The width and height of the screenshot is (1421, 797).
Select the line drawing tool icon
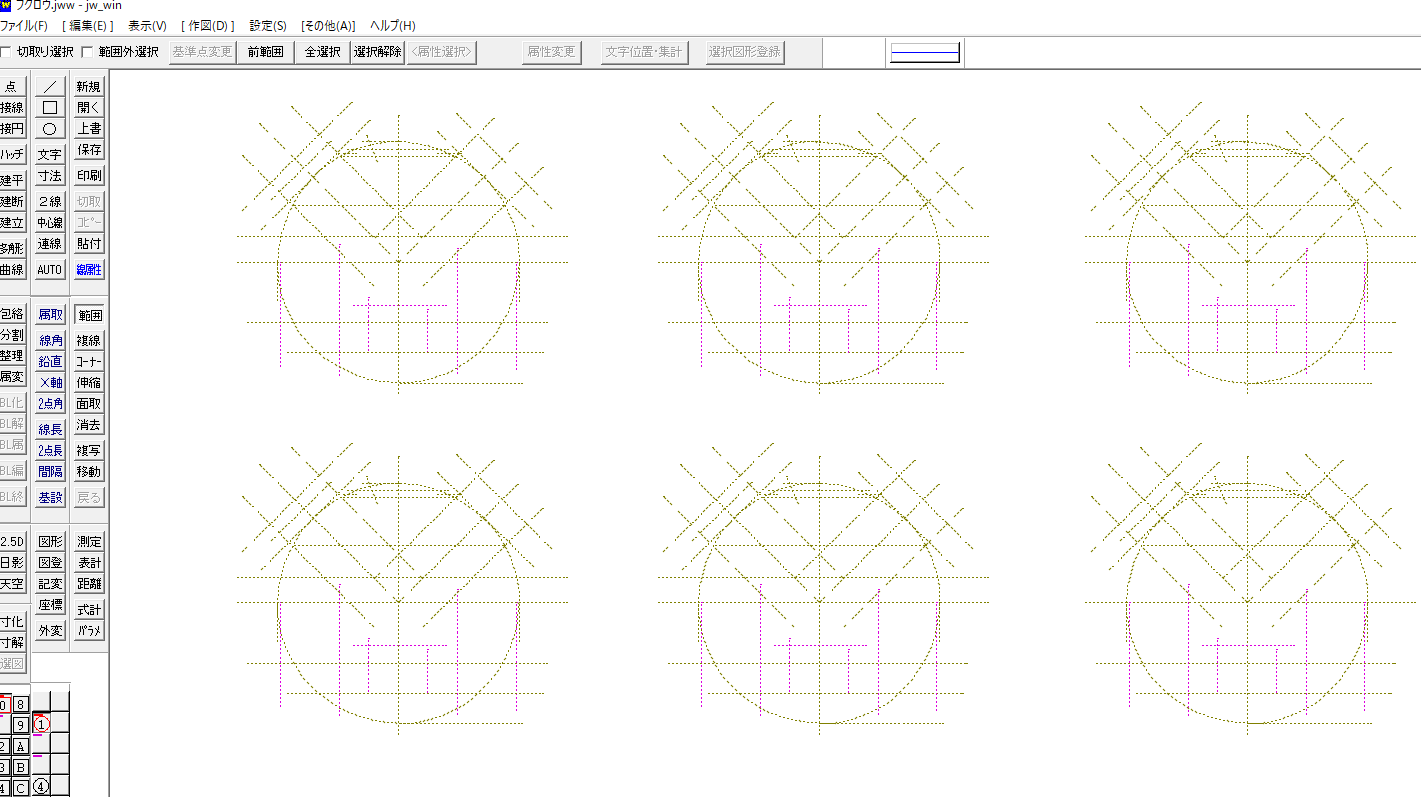[50, 86]
